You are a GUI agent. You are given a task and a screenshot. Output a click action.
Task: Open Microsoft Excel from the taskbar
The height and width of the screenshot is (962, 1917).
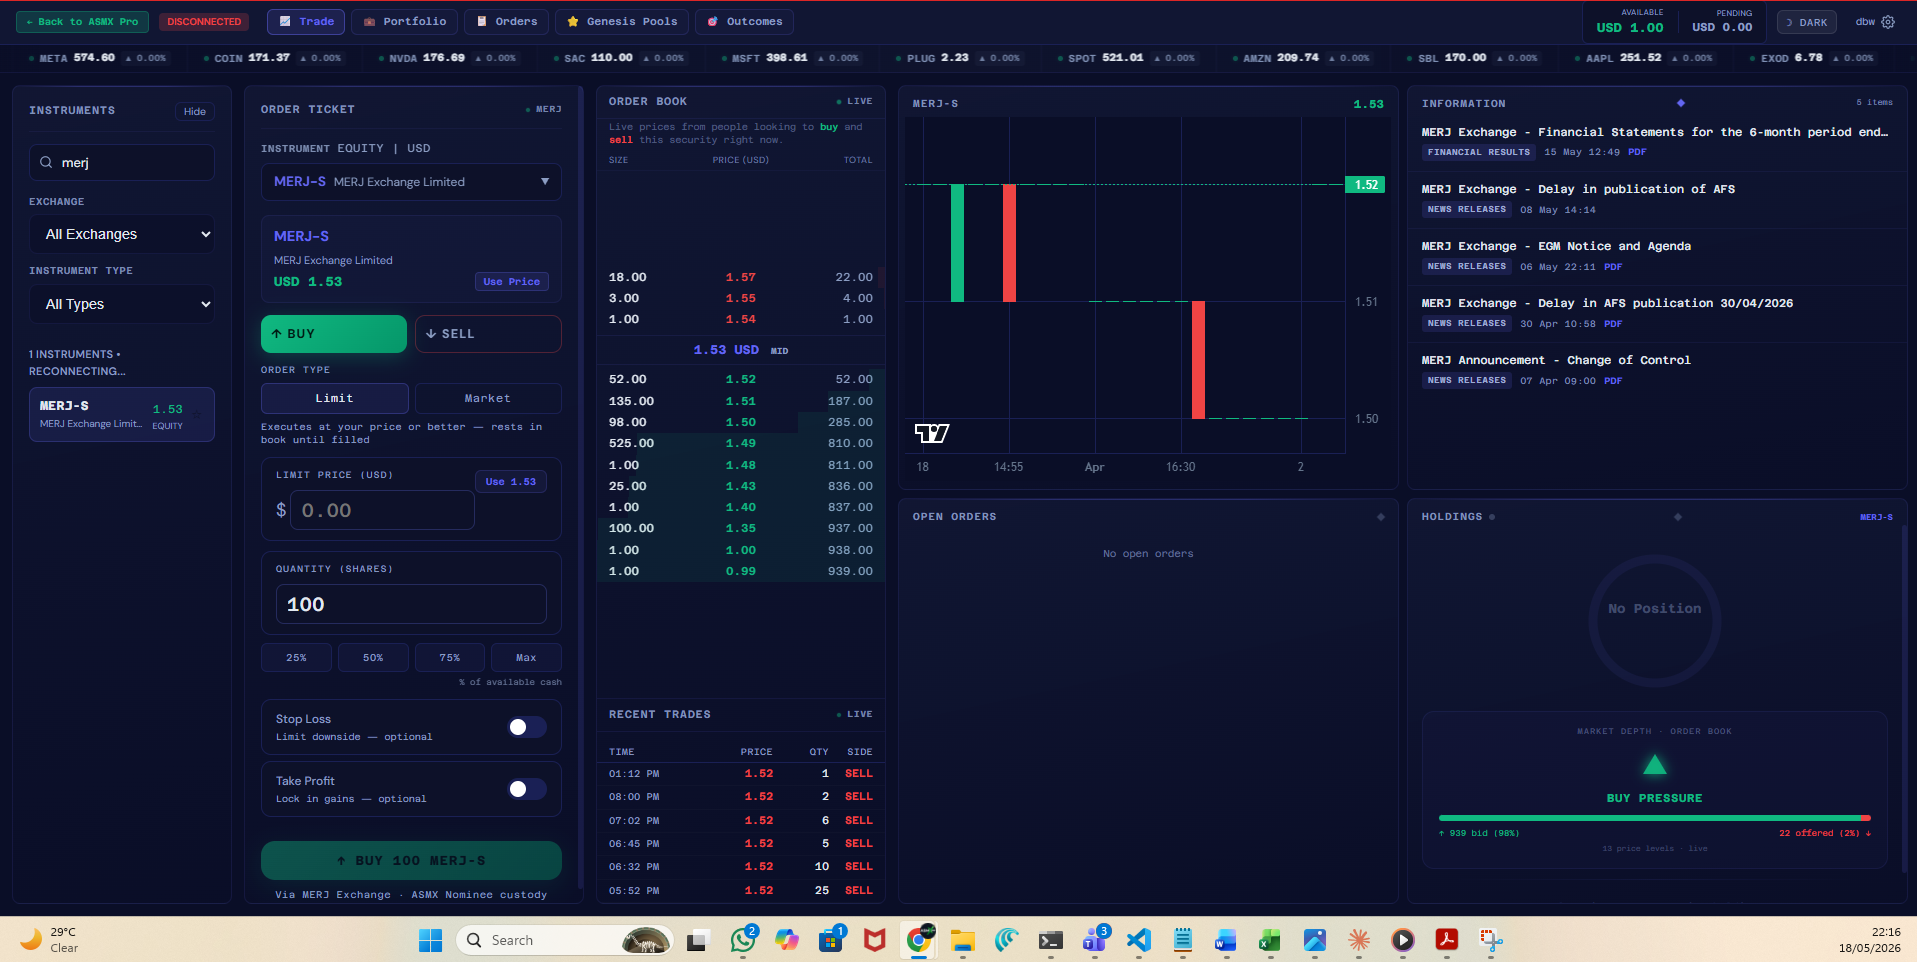click(x=1270, y=940)
